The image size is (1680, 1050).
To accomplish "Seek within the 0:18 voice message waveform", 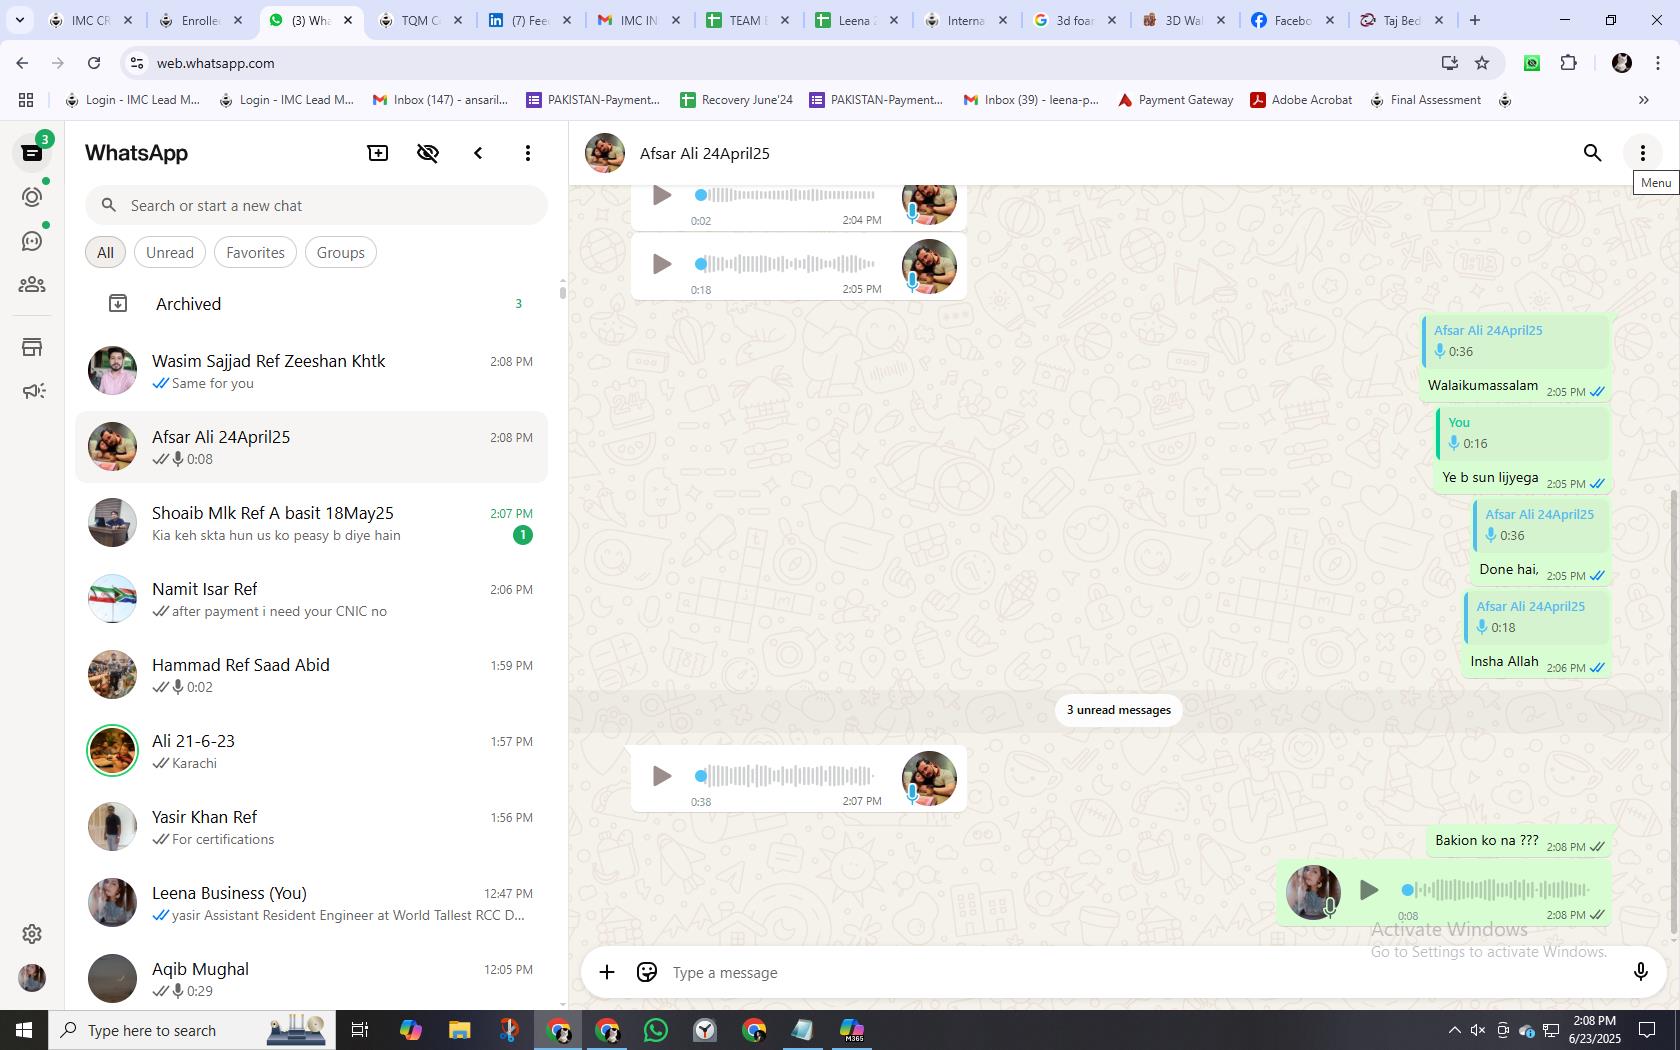I will [786, 264].
